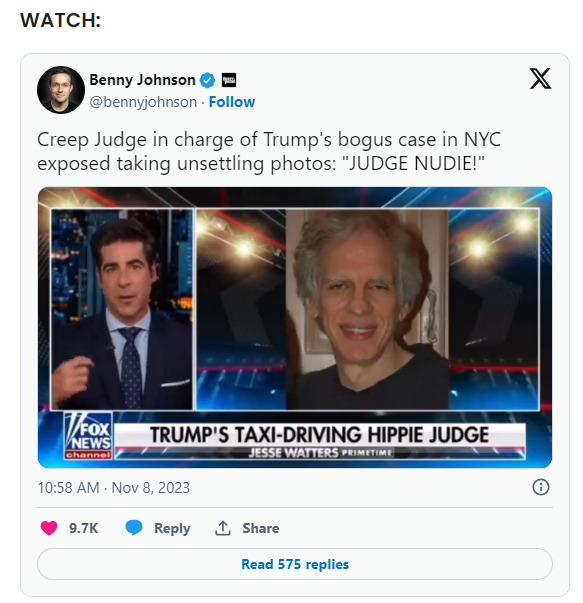The height and width of the screenshot is (603, 583).
Task: Click the 9.7K likes count
Action: (83, 528)
